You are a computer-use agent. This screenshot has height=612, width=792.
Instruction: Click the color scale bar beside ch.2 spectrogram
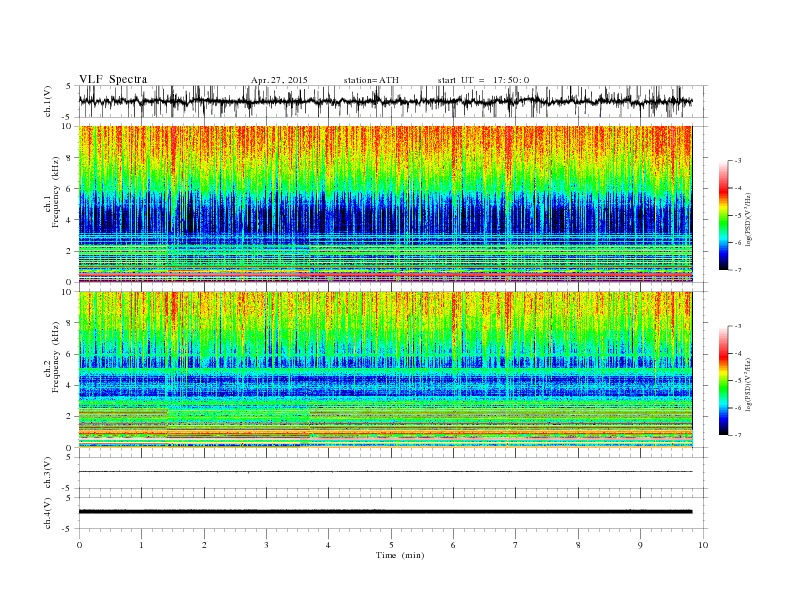point(723,381)
